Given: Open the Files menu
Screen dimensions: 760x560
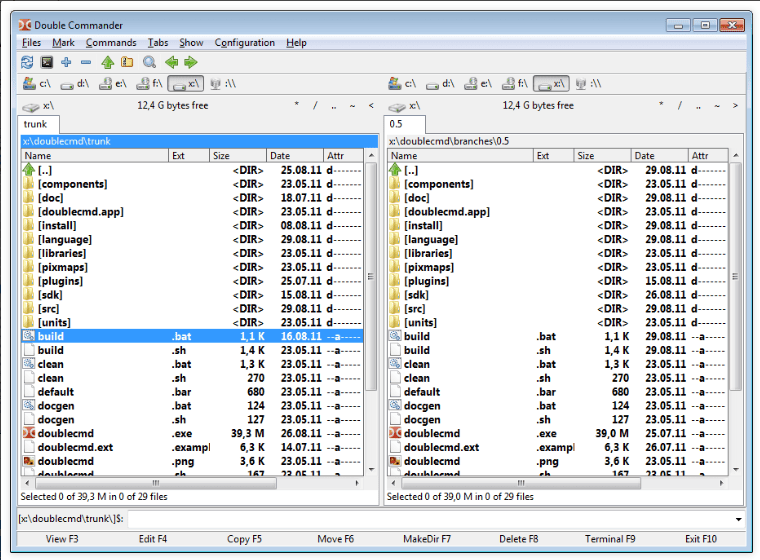Looking at the screenshot, I should (32, 43).
